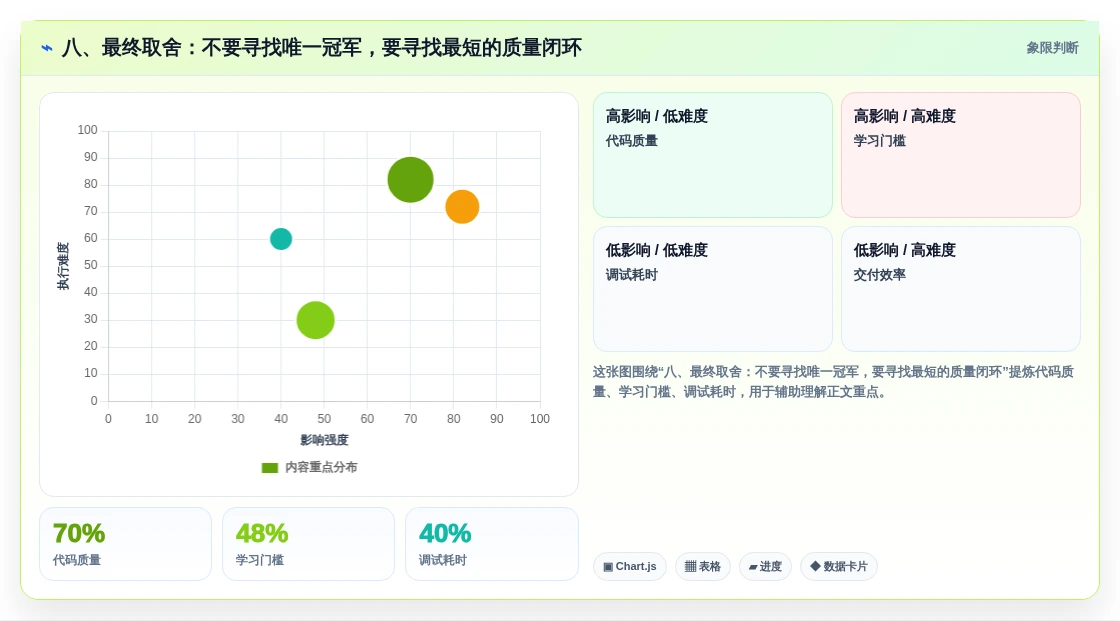Click the 进度 tag chip
Viewport: 1120px width, 621px height.
tap(765, 567)
